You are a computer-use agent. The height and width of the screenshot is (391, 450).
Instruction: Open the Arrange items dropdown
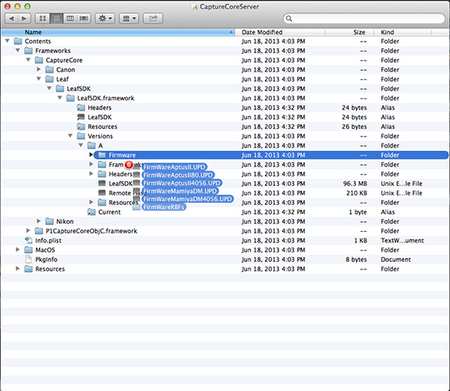129,18
